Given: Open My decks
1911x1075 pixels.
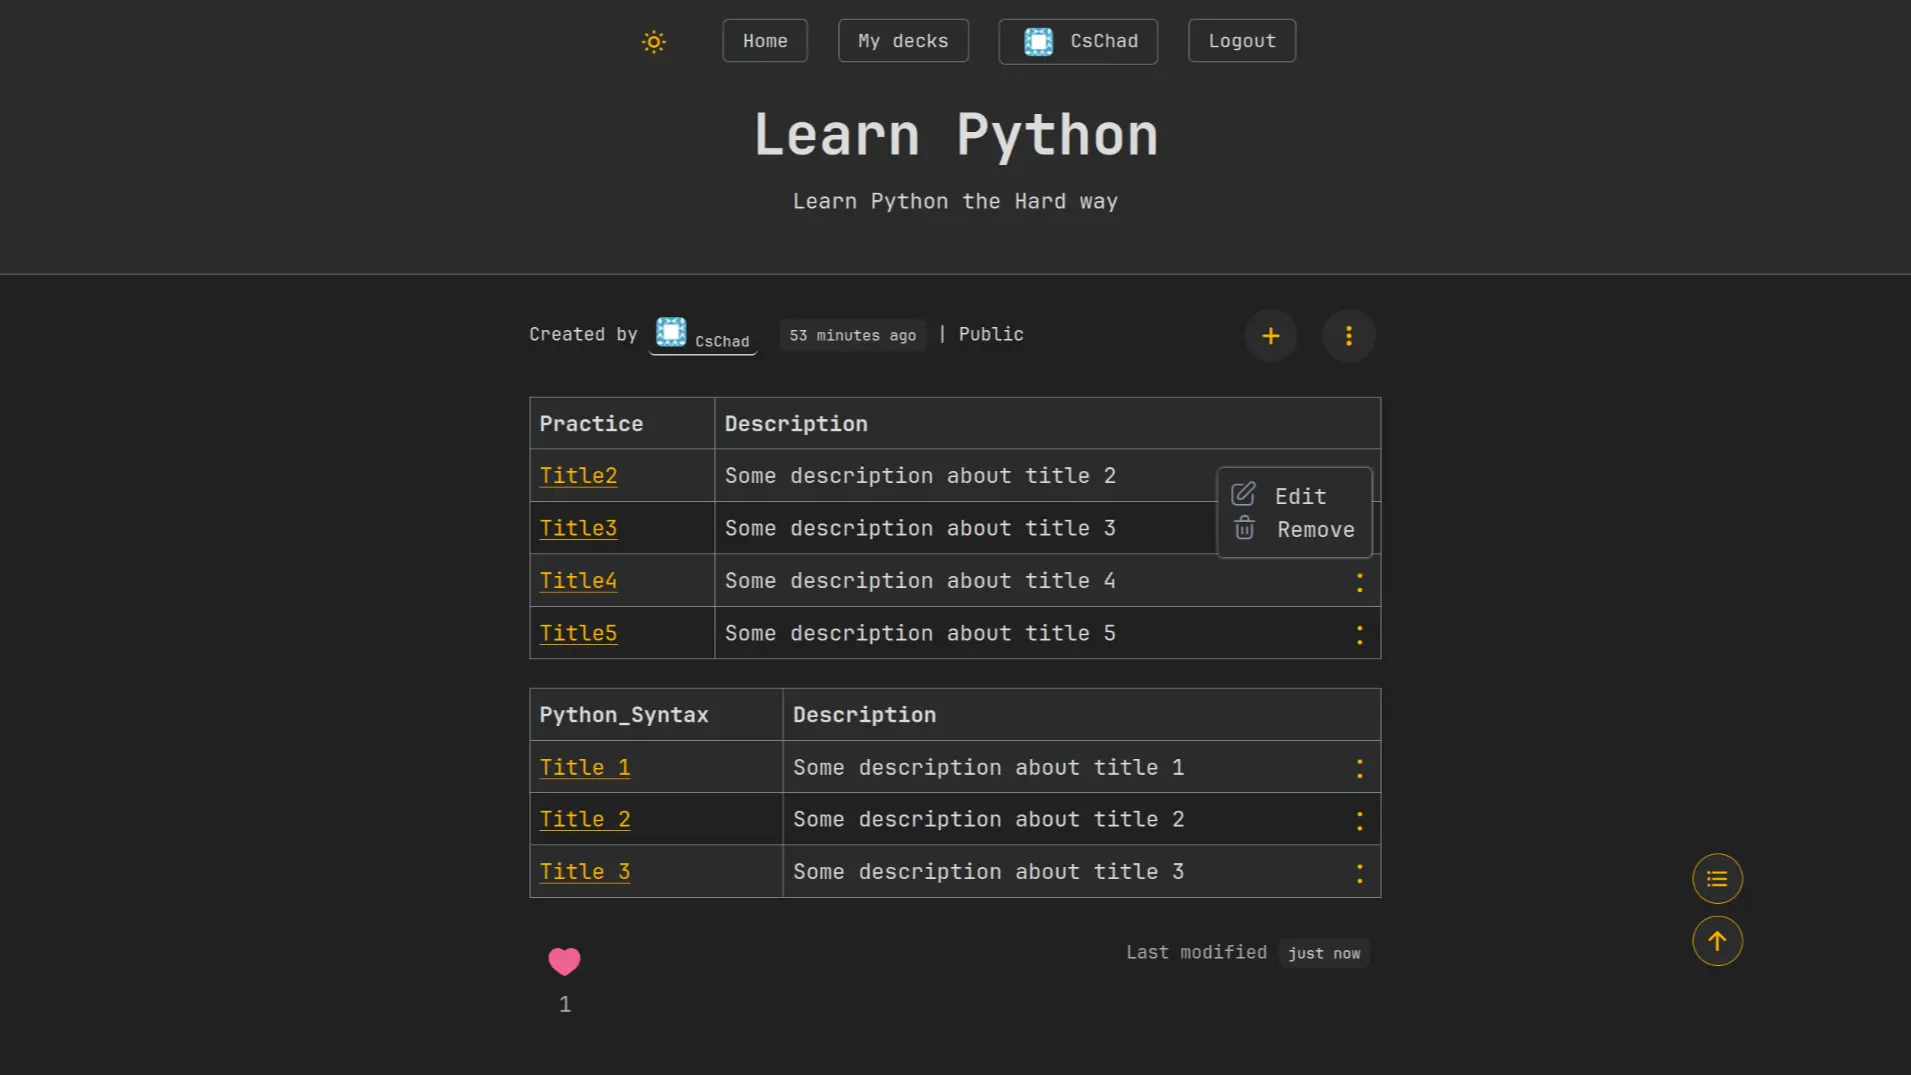Looking at the screenshot, I should [903, 41].
